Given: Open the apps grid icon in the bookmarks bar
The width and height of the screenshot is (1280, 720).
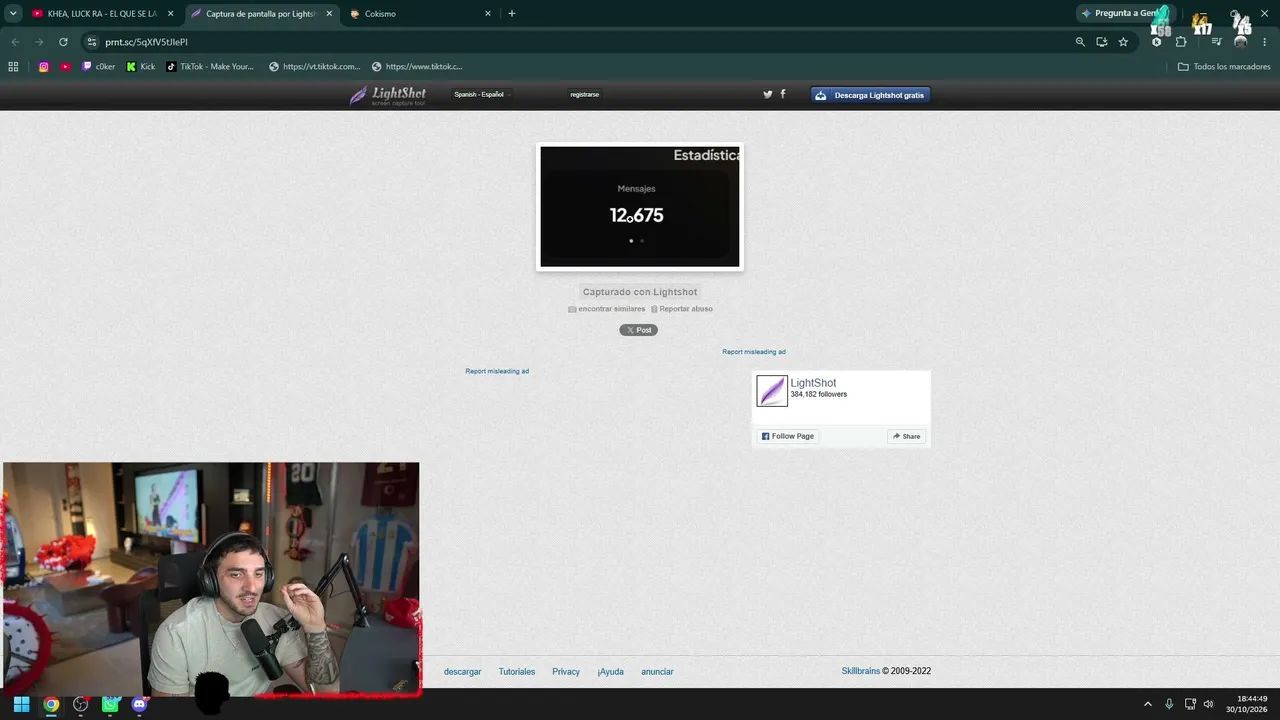Looking at the screenshot, I should pyautogui.click(x=13, y=67).
